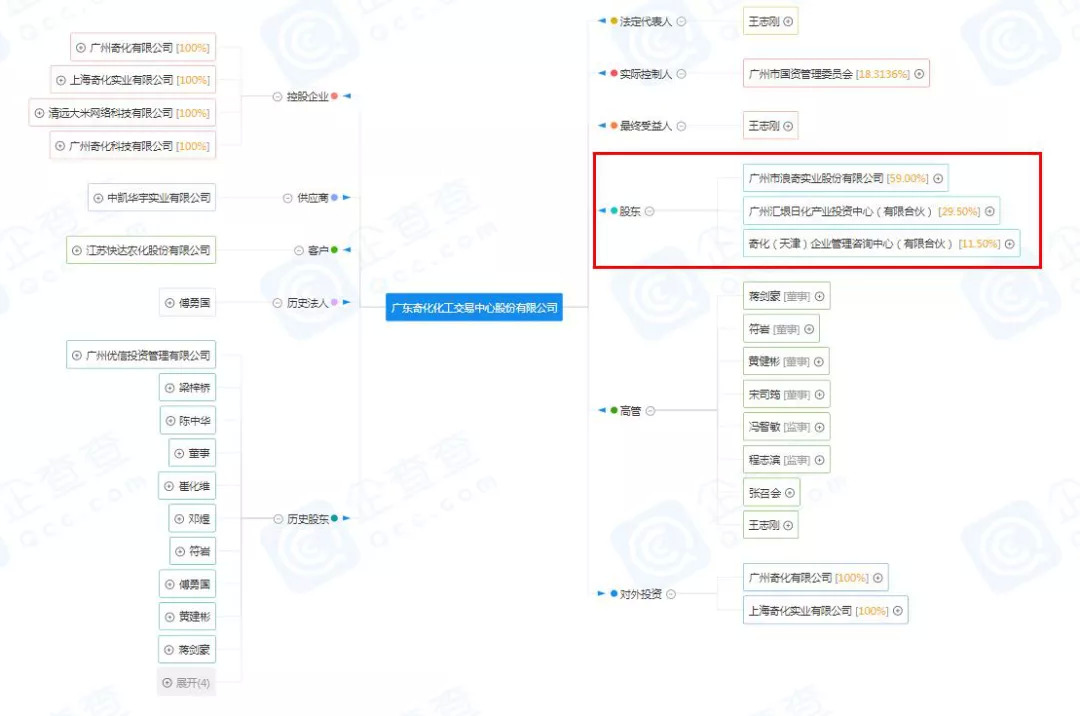This screenshot has height=716, width=1080.
Task: Expand 上海奇化实业有限公司 node under 对外投资
Action: (897, 611)
